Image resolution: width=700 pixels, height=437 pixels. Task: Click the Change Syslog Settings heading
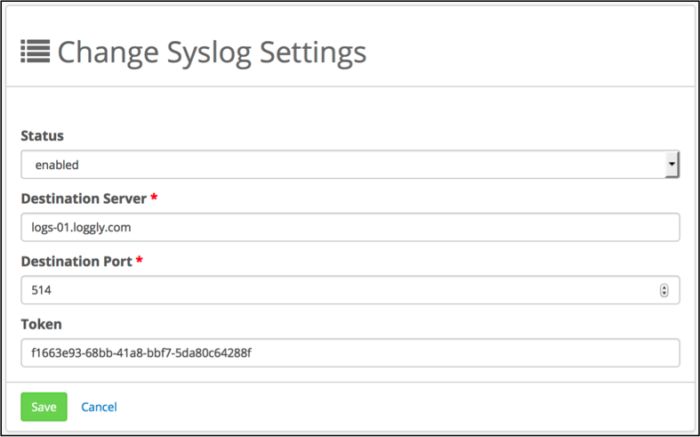tap(211, 52)
